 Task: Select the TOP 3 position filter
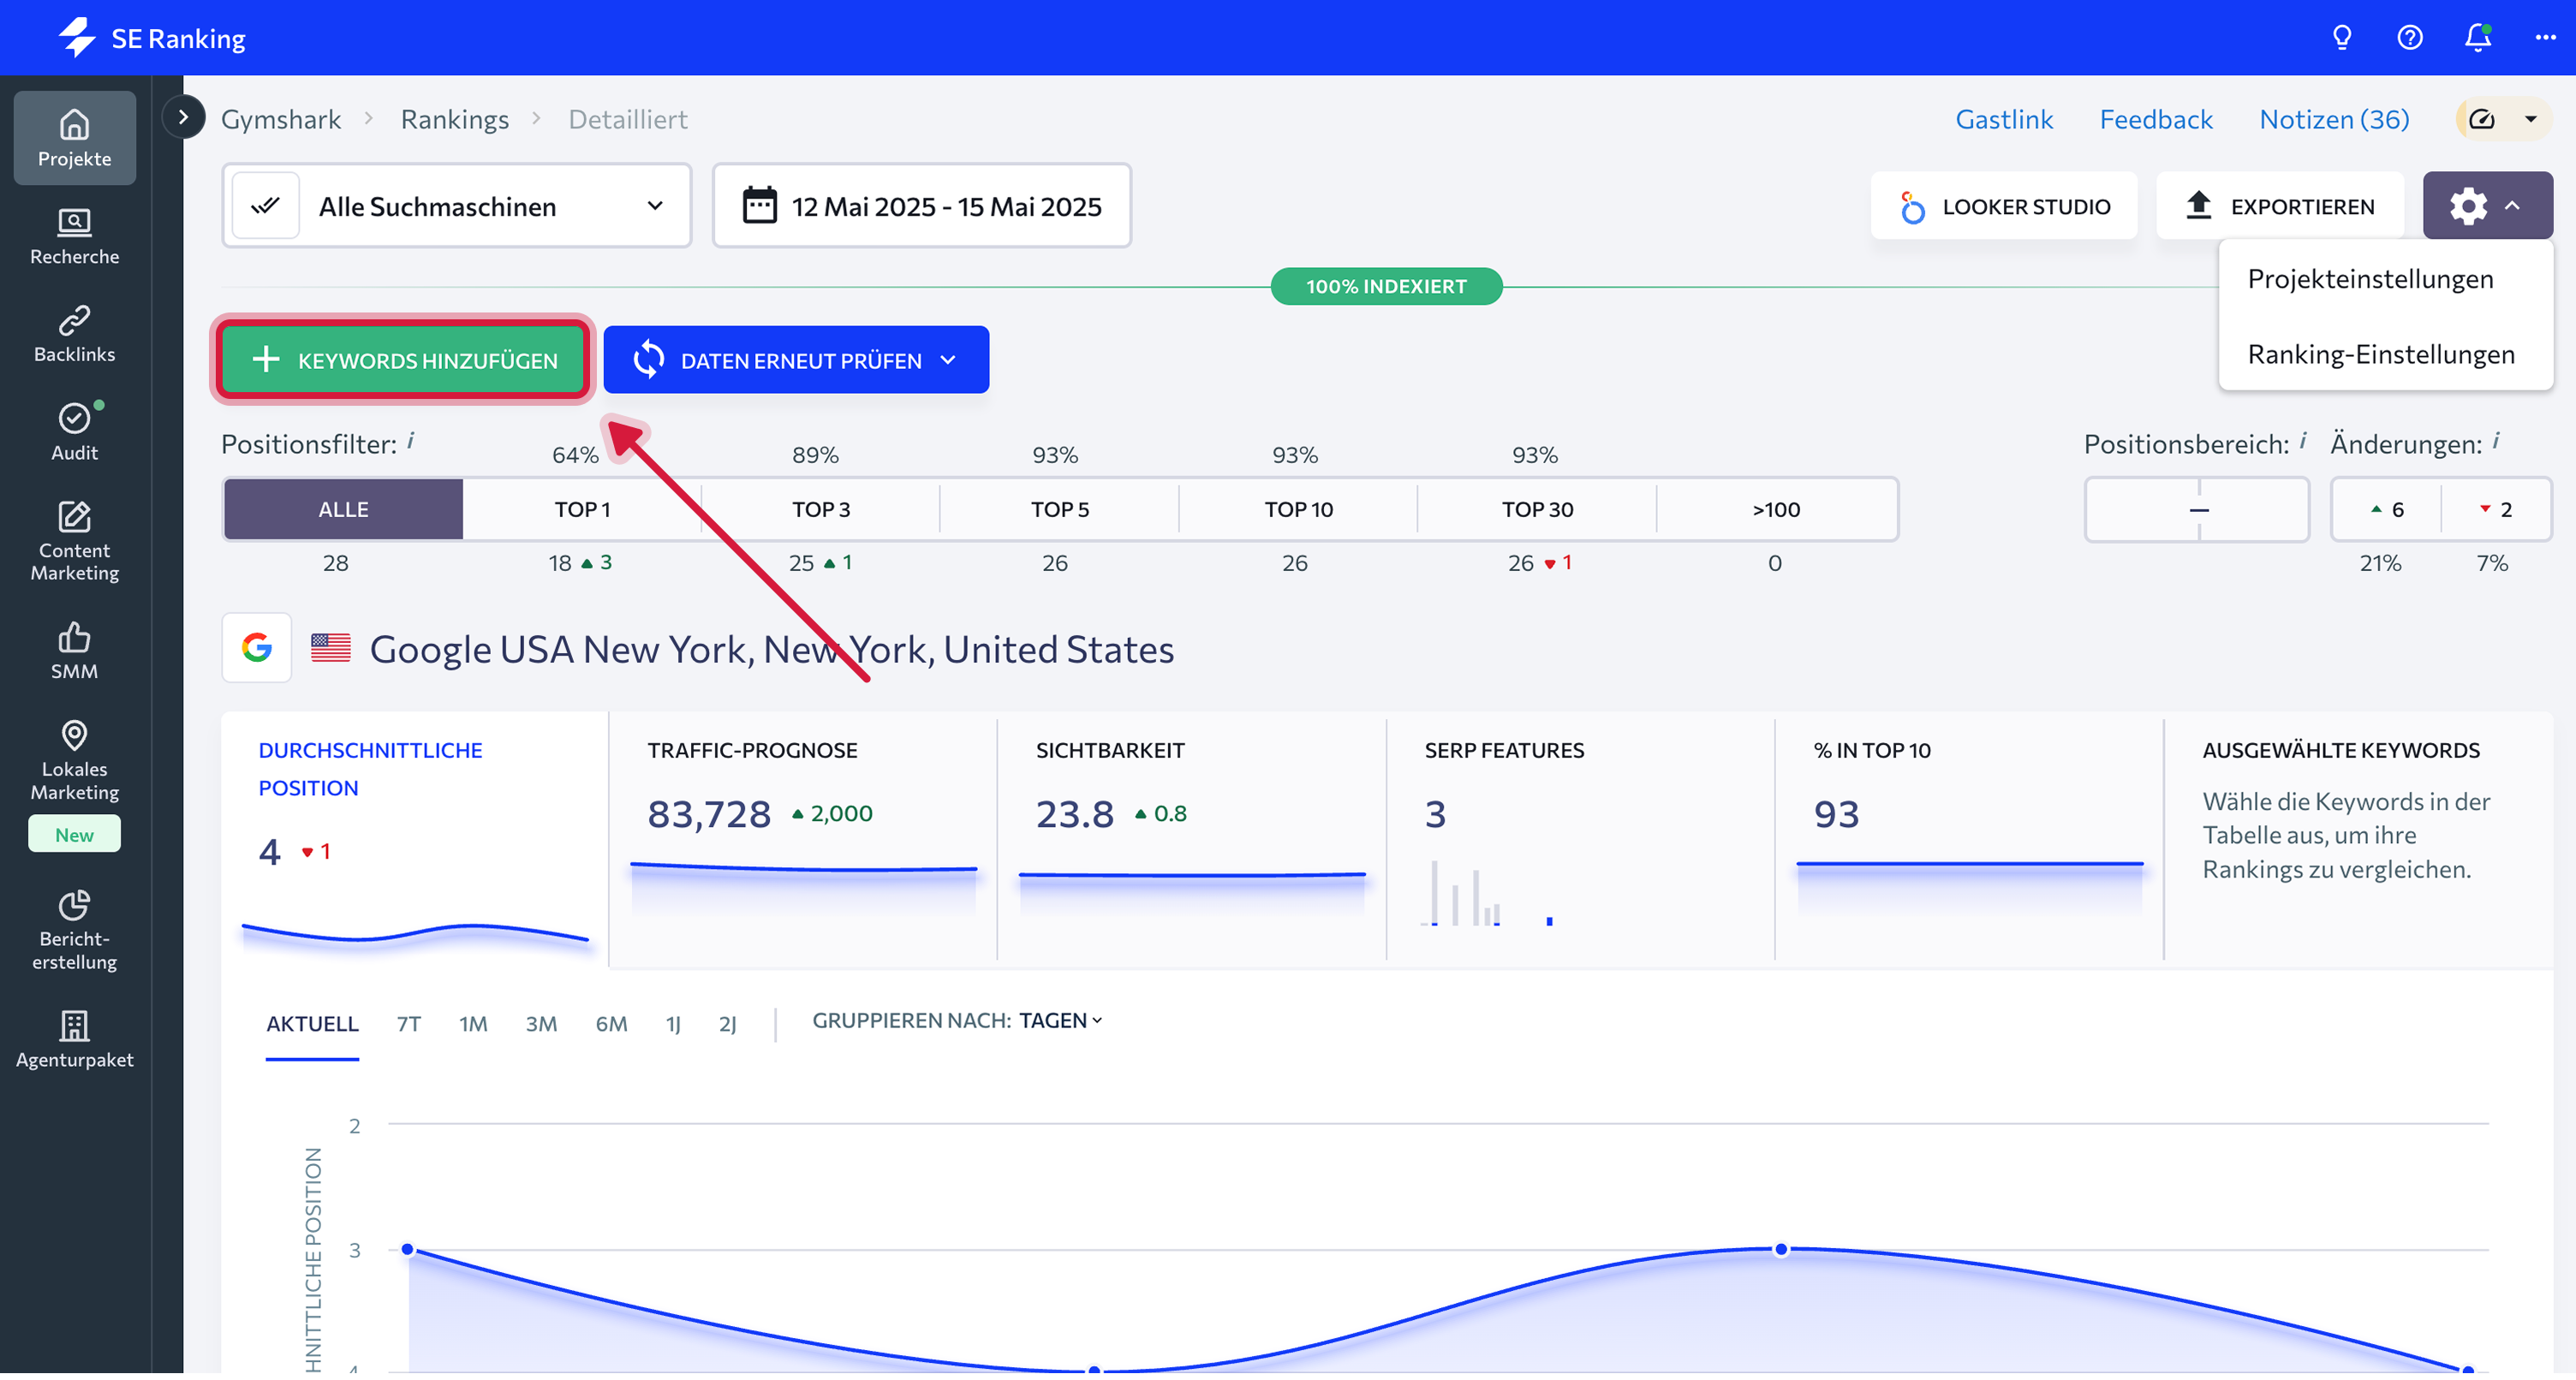(x=821, y=510)
